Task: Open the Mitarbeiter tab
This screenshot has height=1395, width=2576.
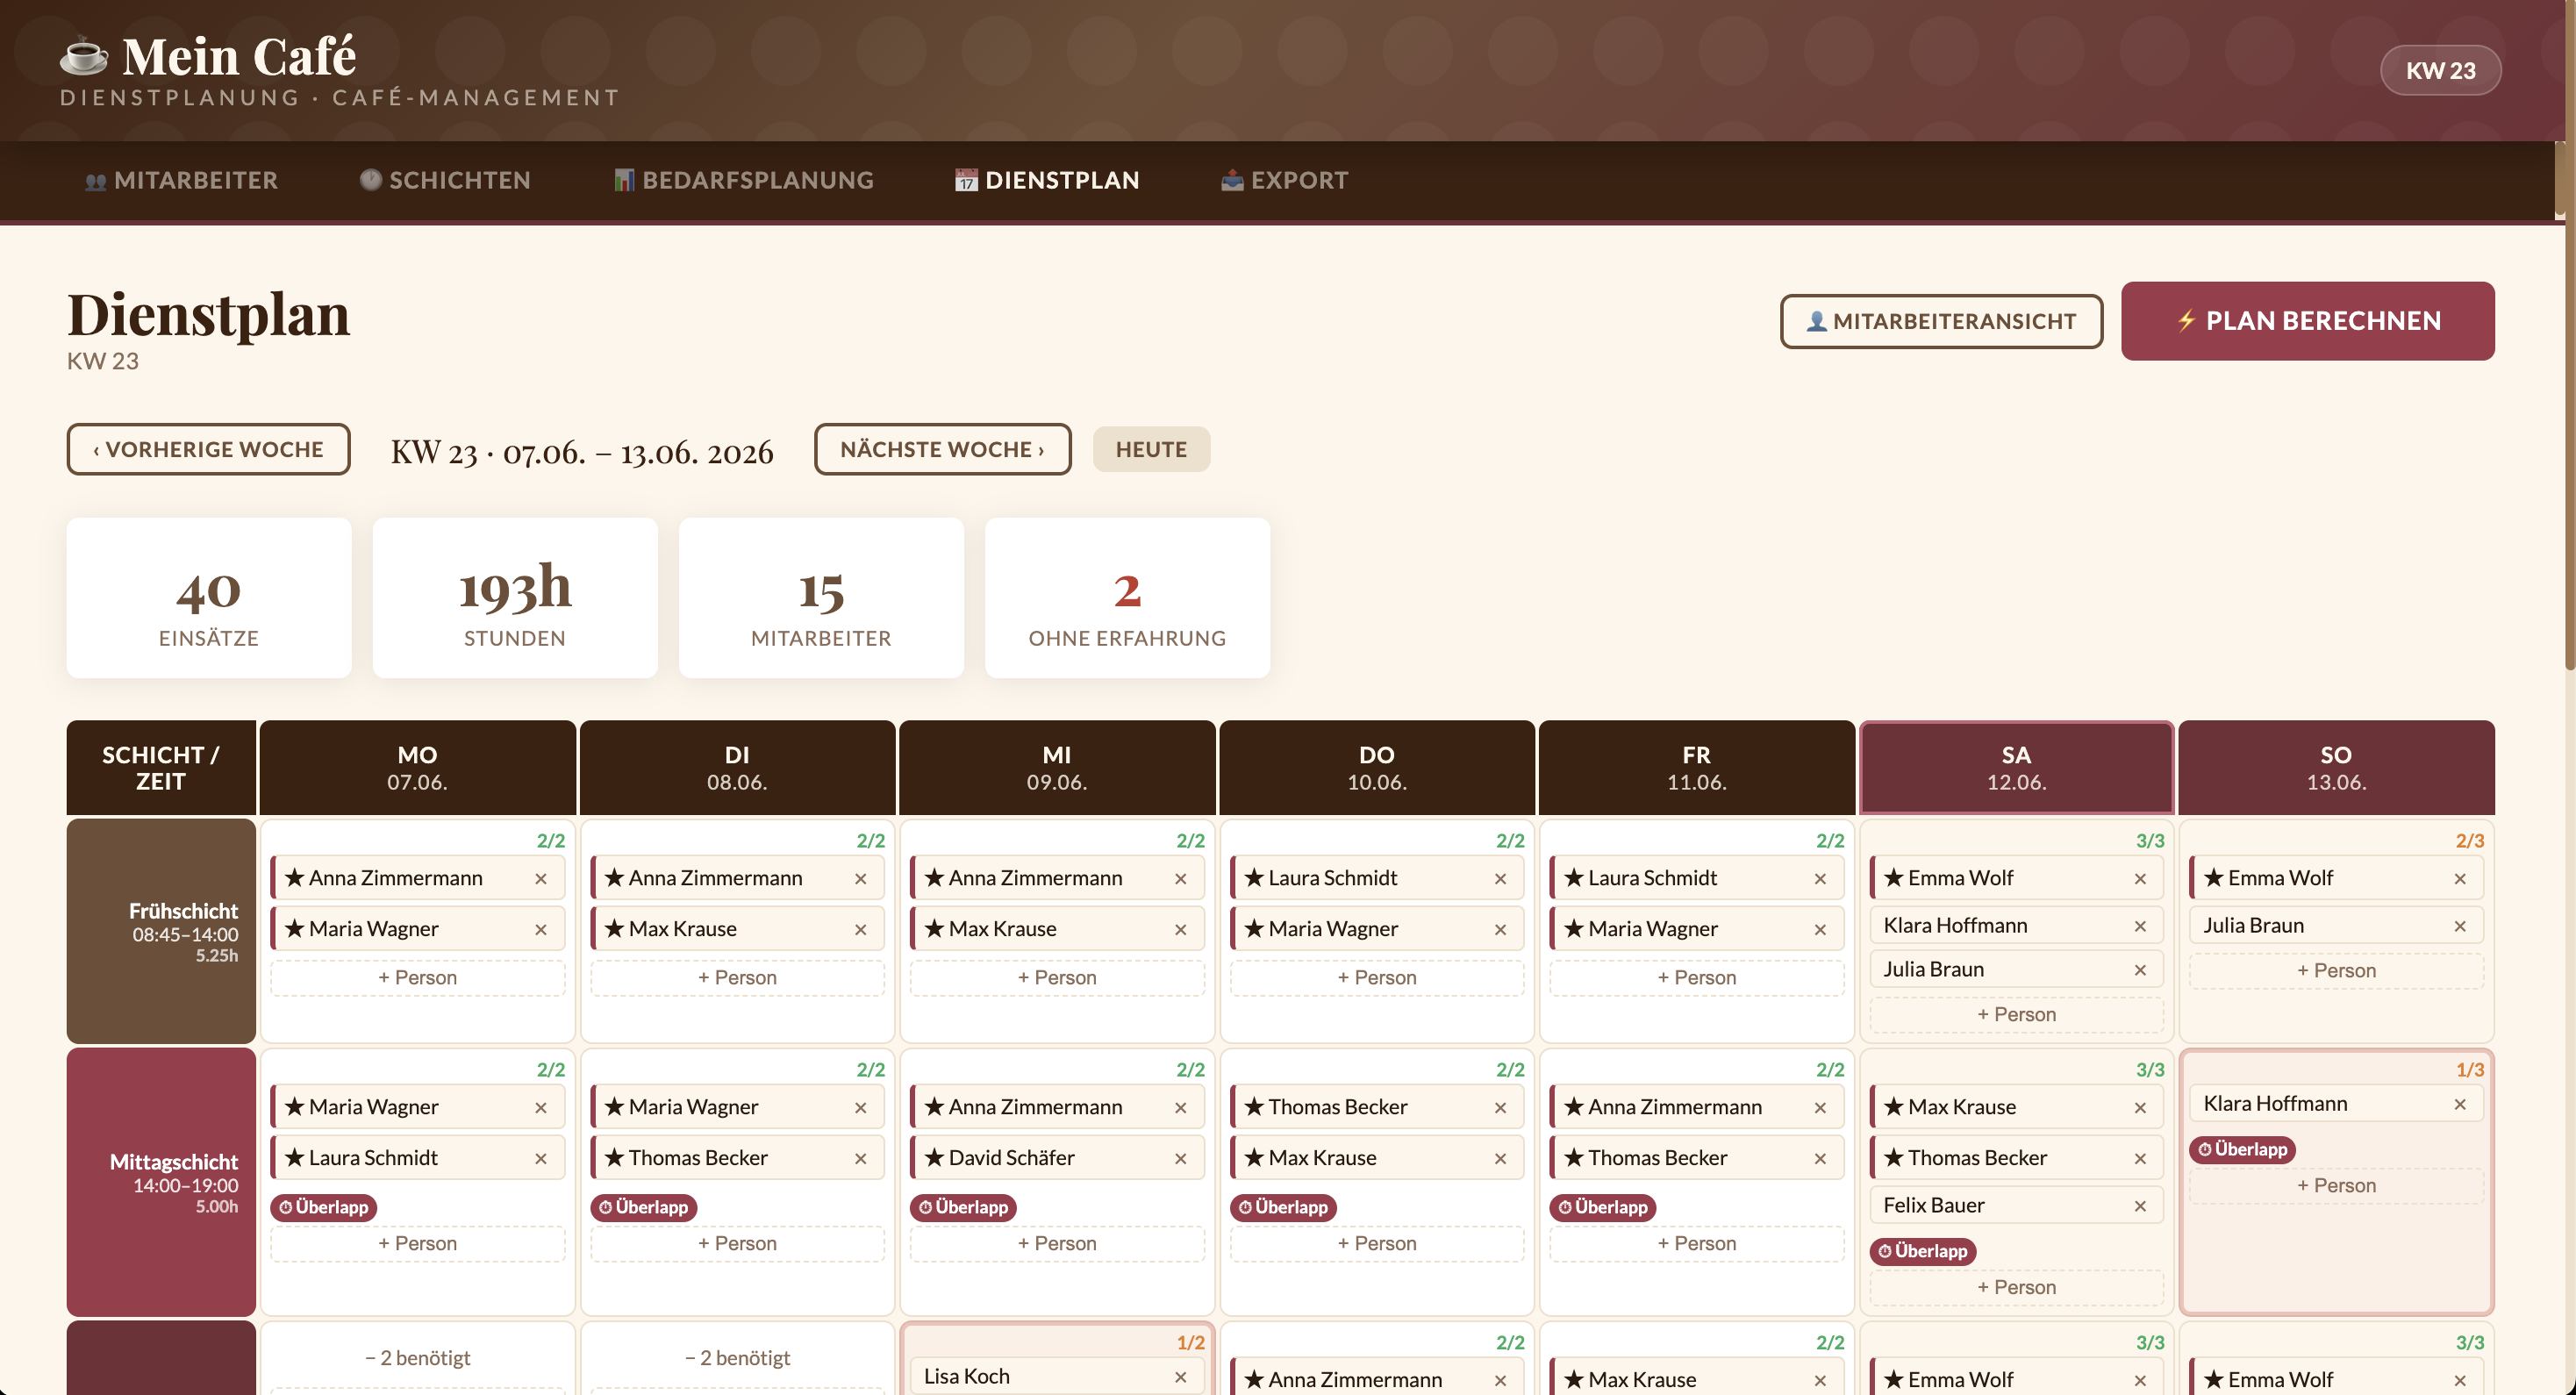Action: [181, 180]
